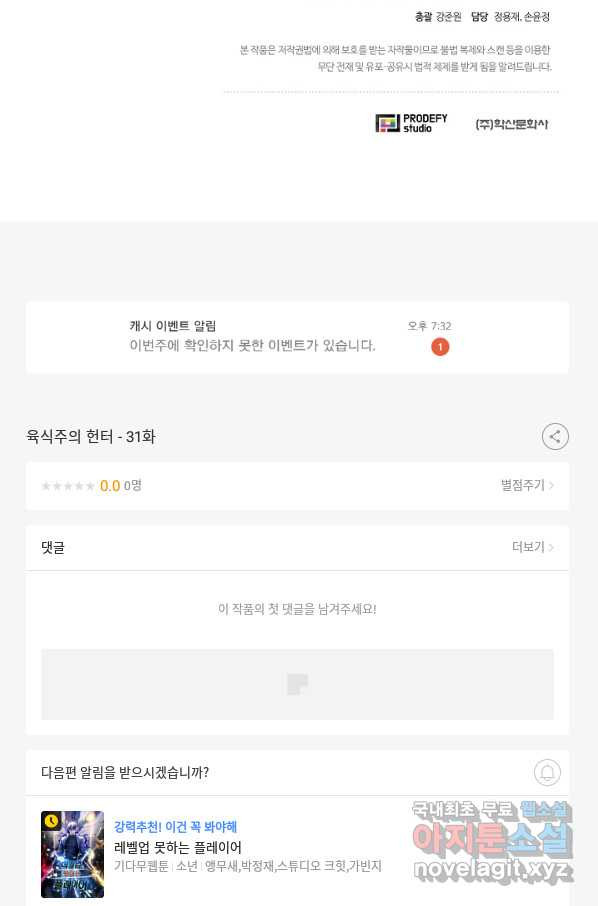Click the clock badge on recommended cover
Screen dimensions: 598x906
click(51, 820)
